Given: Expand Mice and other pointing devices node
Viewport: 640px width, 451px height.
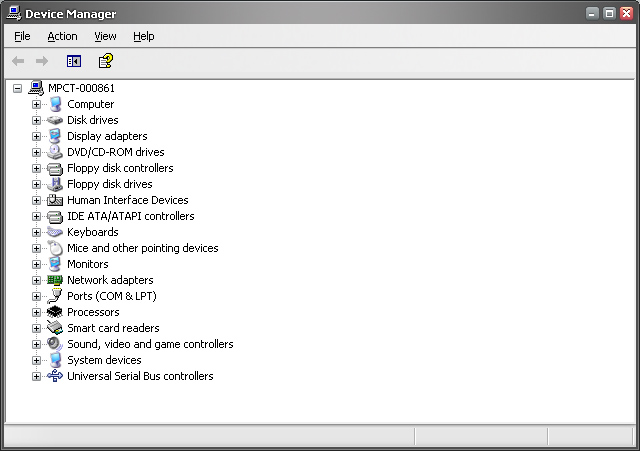Looking at the screenshot, I should (36, 248).
